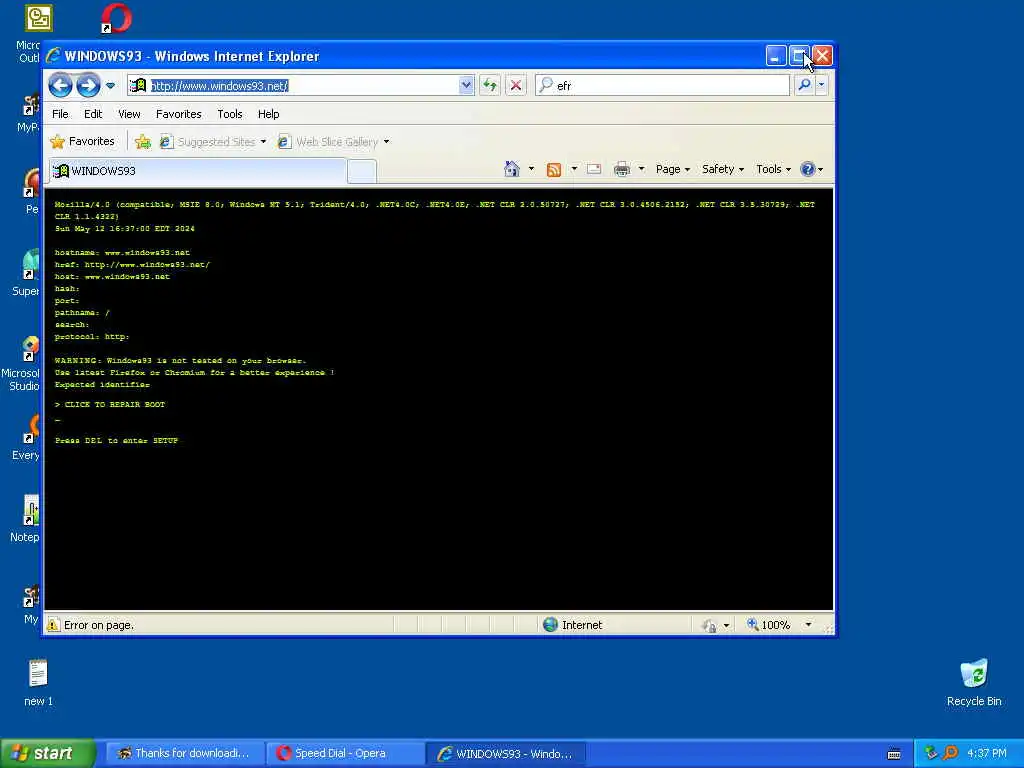Add to Favorites Bar star icon
The height and width of the screenshot is (768, 1024).
click(143, 142)
